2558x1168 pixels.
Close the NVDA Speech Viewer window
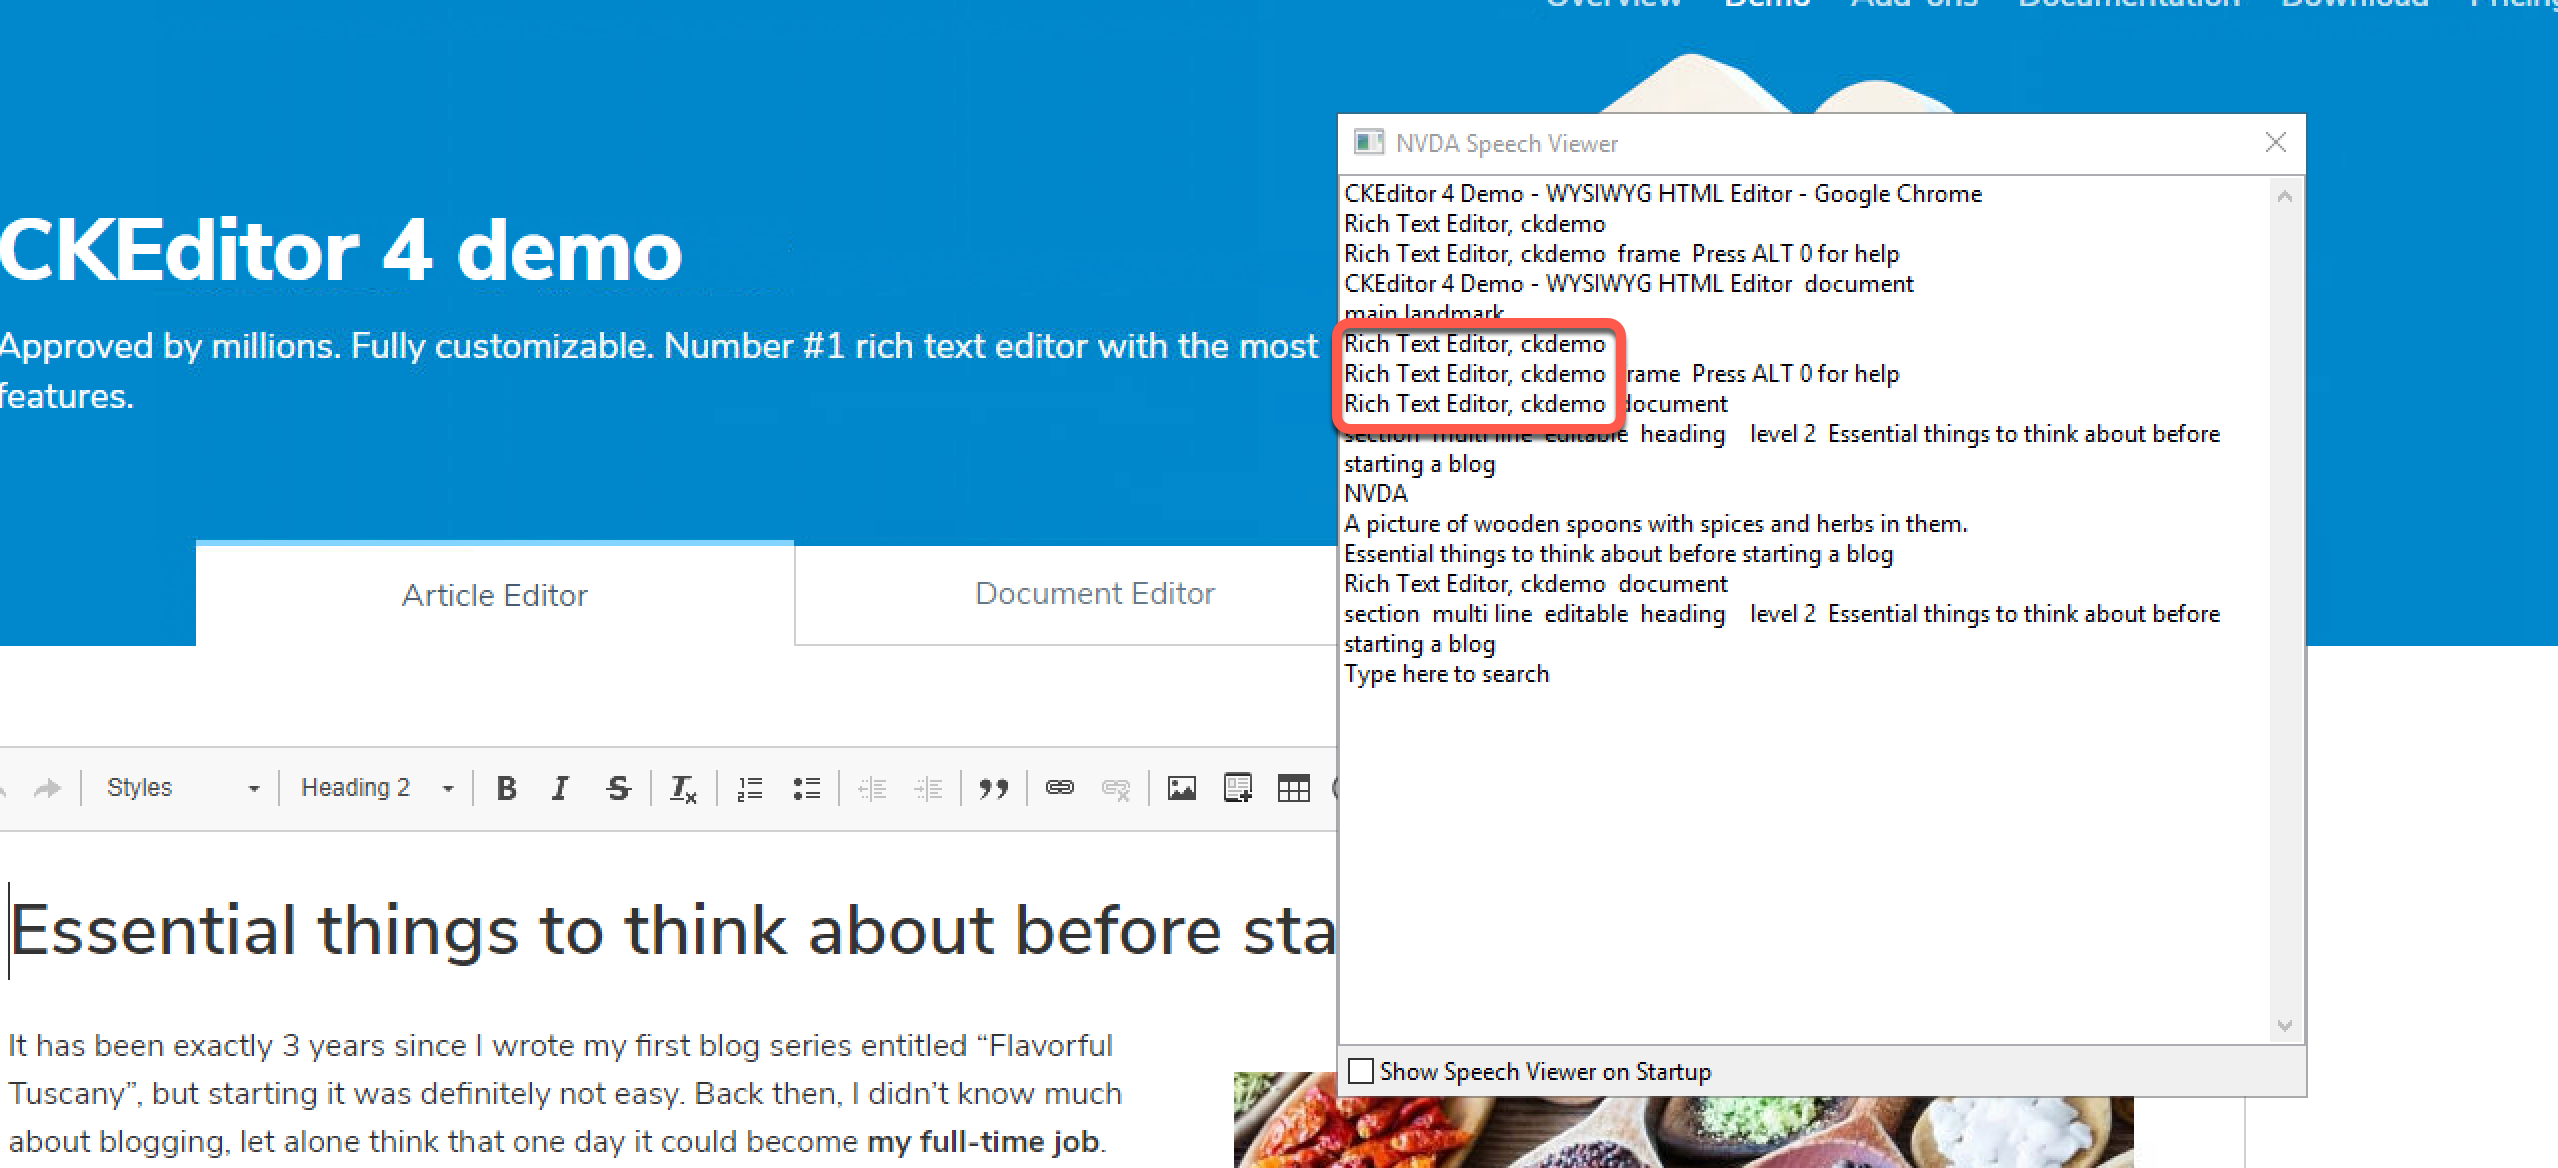coord(2276,142)
